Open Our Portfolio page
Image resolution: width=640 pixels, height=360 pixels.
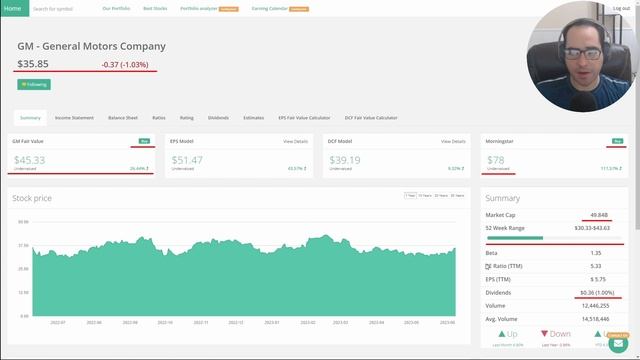tap(116, 9)
